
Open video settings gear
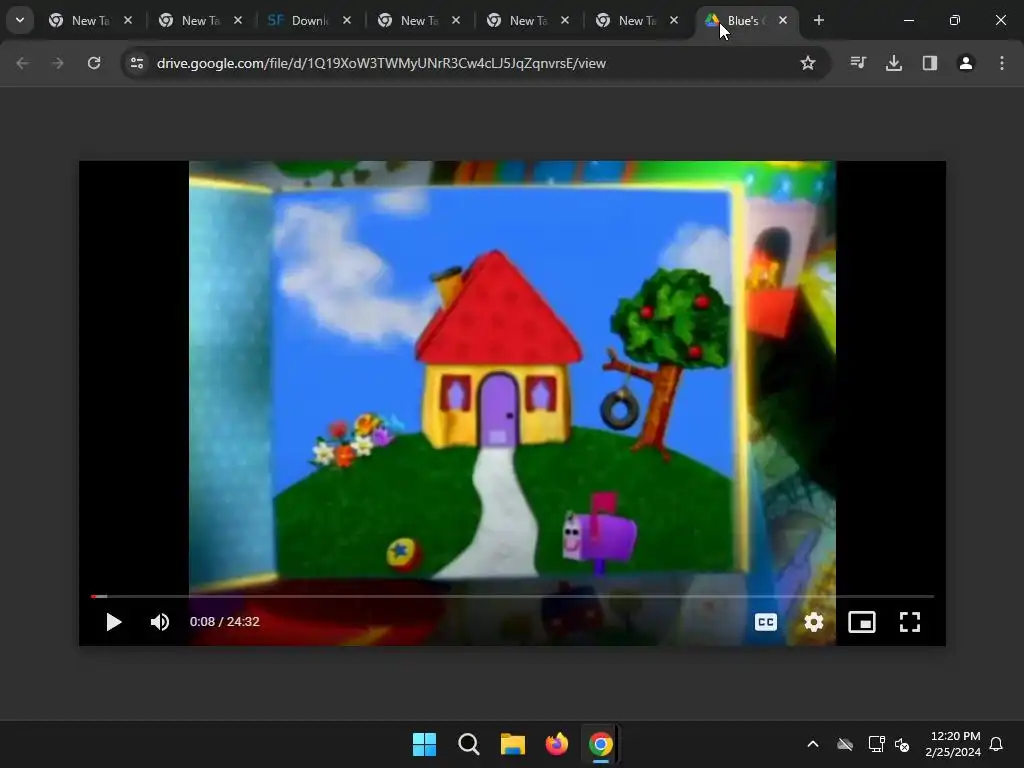pyautogui.click(x=813, y=622)
